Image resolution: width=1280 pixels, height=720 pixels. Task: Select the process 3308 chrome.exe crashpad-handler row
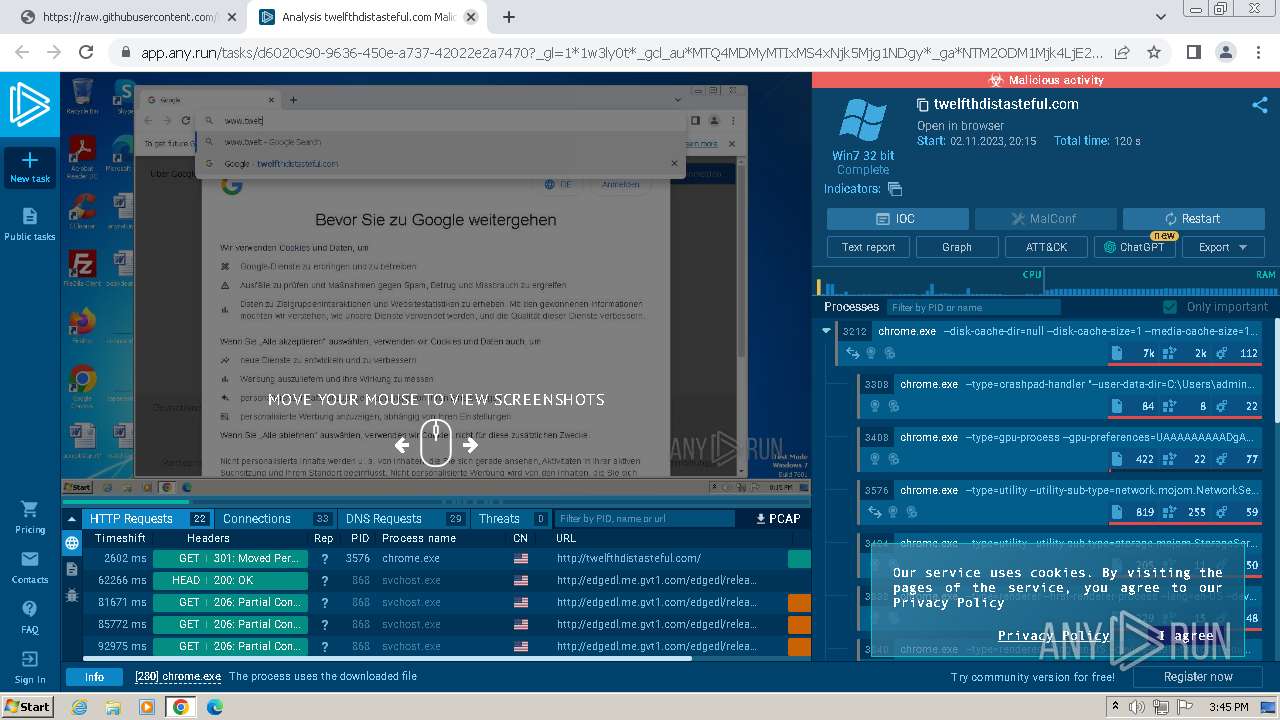point(1060,395)
